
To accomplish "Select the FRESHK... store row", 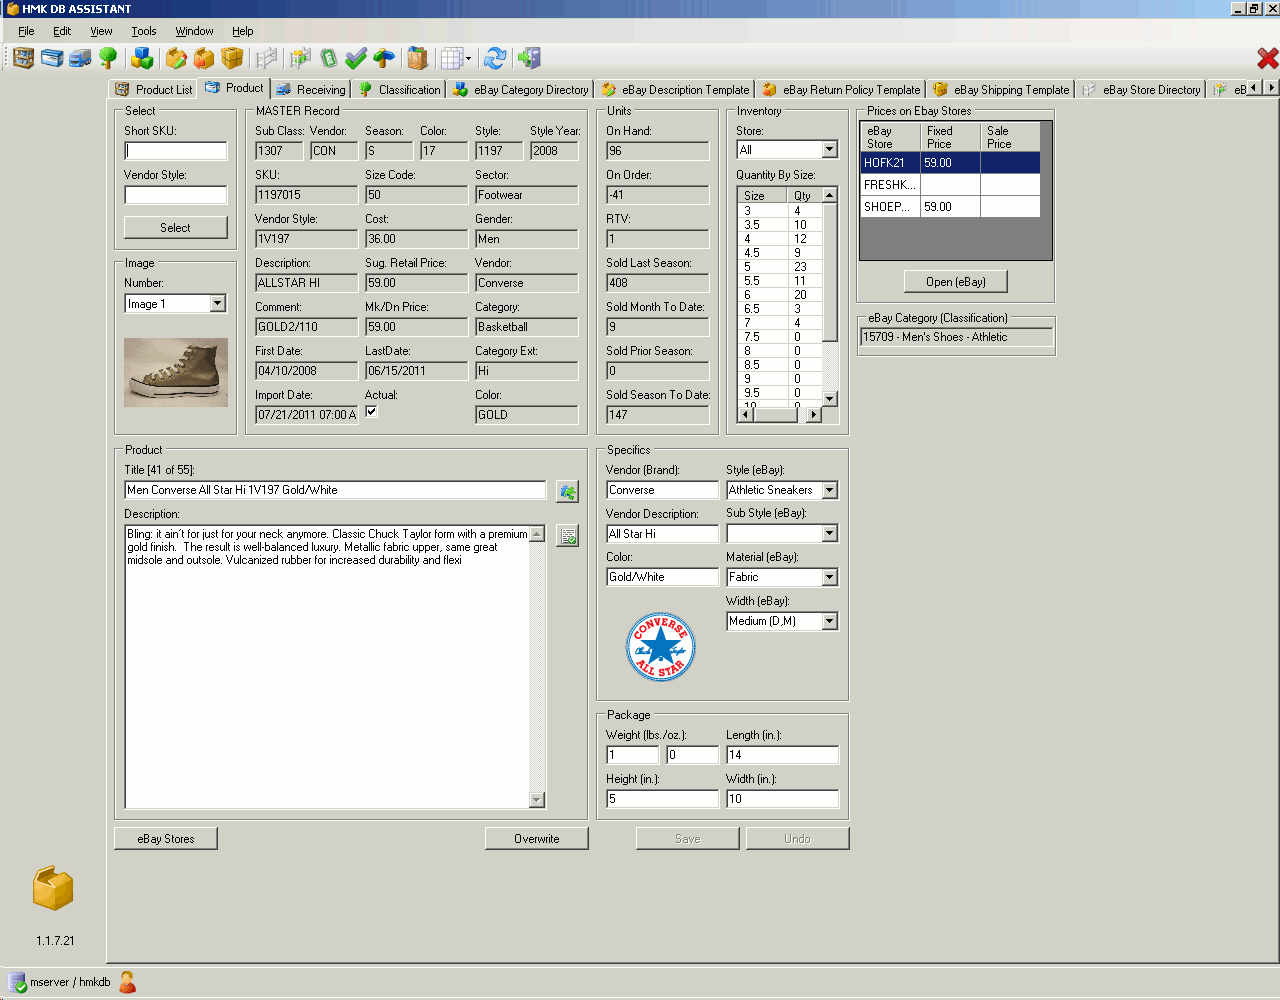I will pos(950,185).
